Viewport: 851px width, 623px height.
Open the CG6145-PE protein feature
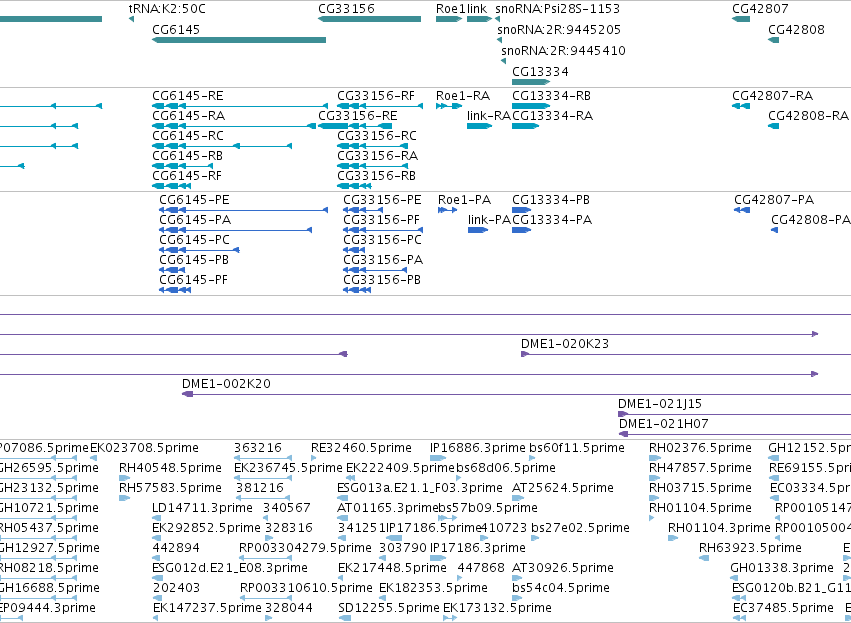(244, 210)
